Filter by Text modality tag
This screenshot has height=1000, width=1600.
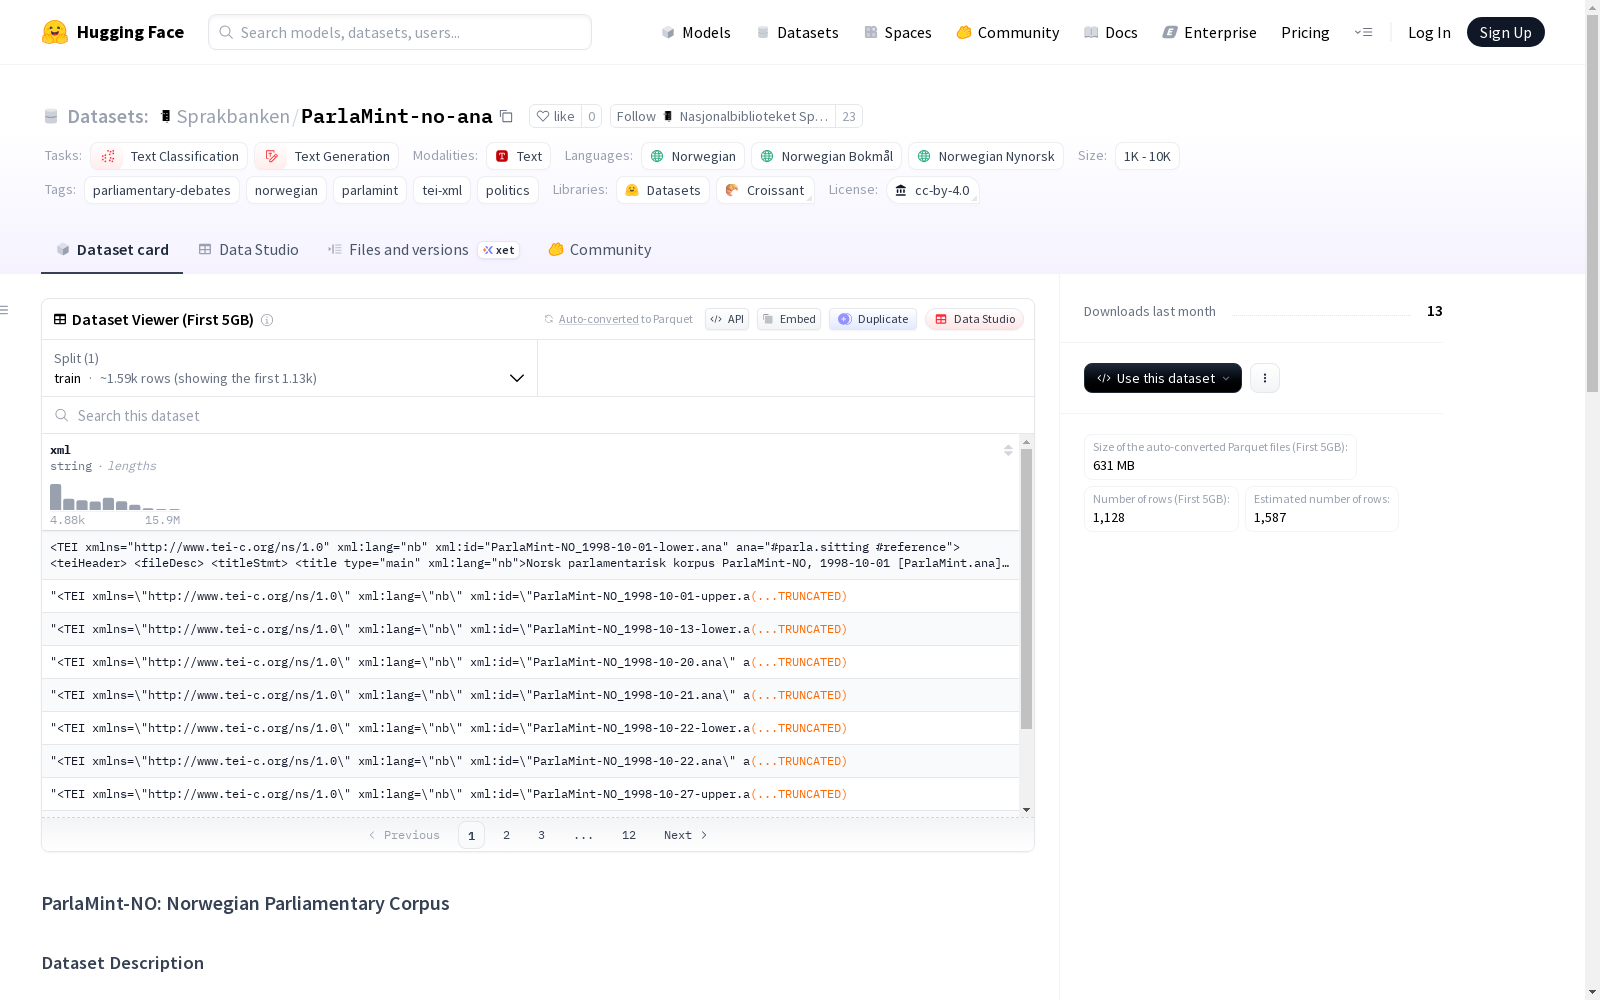coord(518,156)
